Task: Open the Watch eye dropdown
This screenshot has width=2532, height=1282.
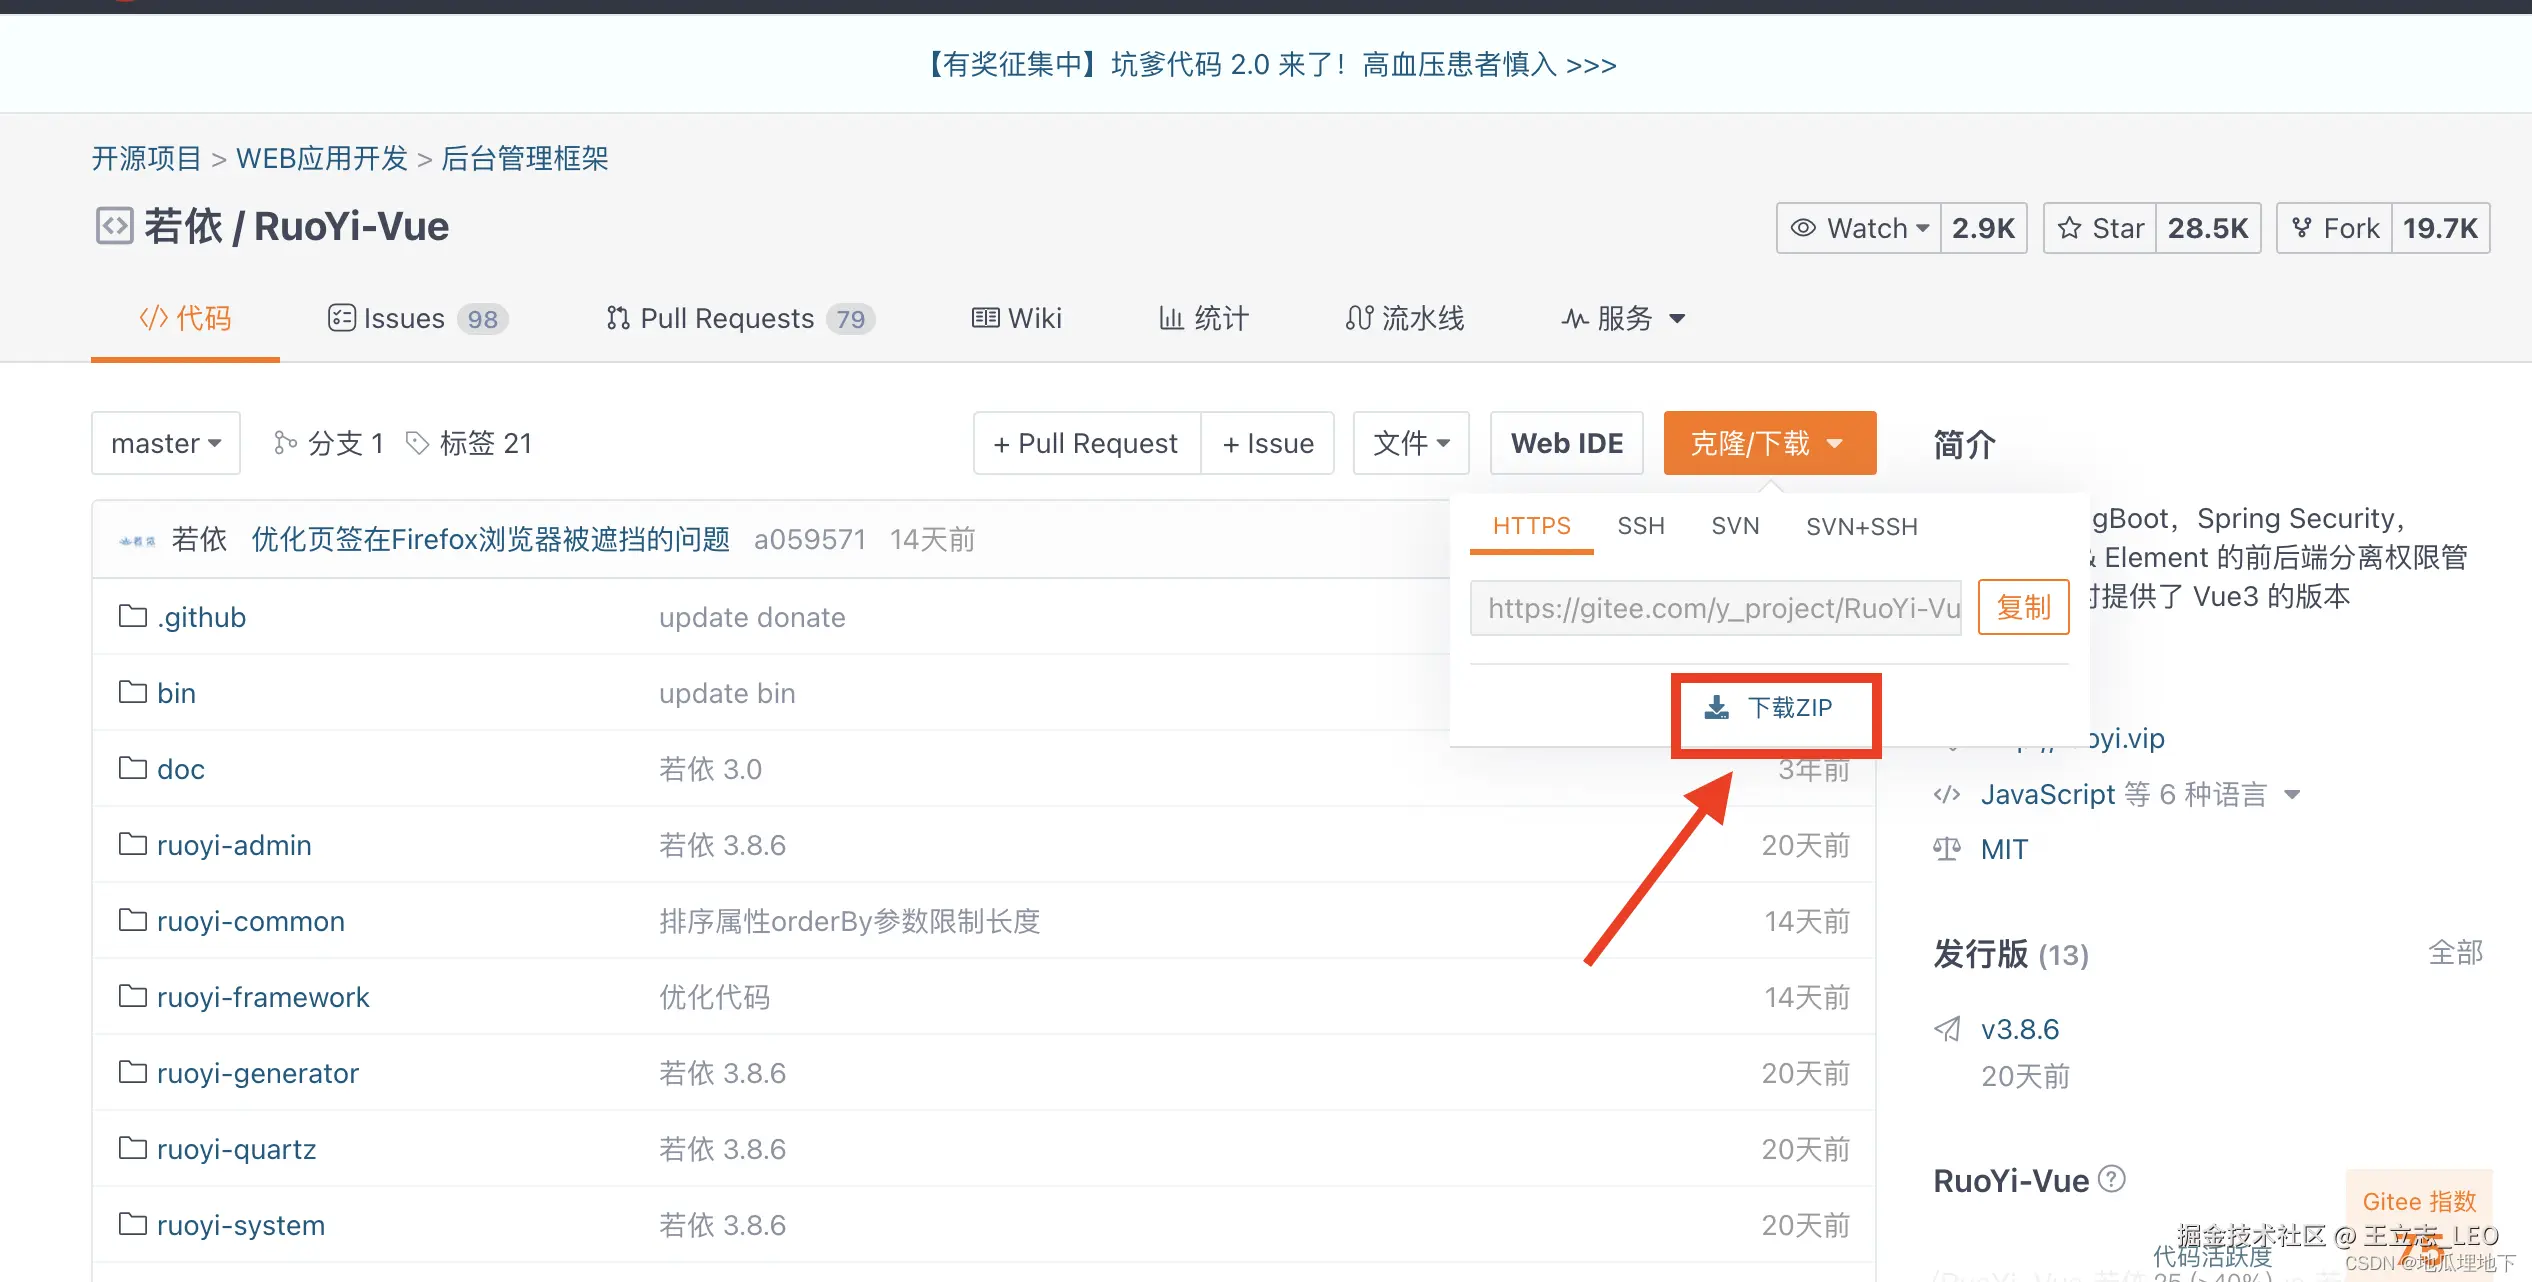Action: click(x=1859, y=229)
